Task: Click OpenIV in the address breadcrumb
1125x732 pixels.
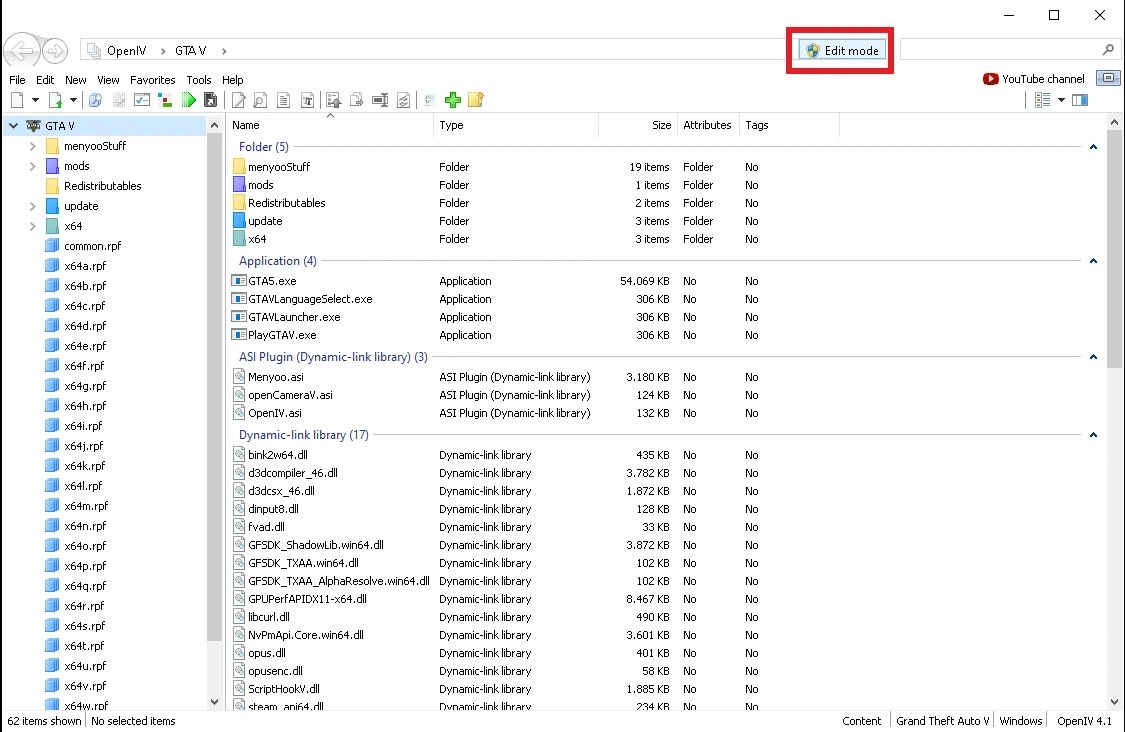Action: click(x=126, y=51)
